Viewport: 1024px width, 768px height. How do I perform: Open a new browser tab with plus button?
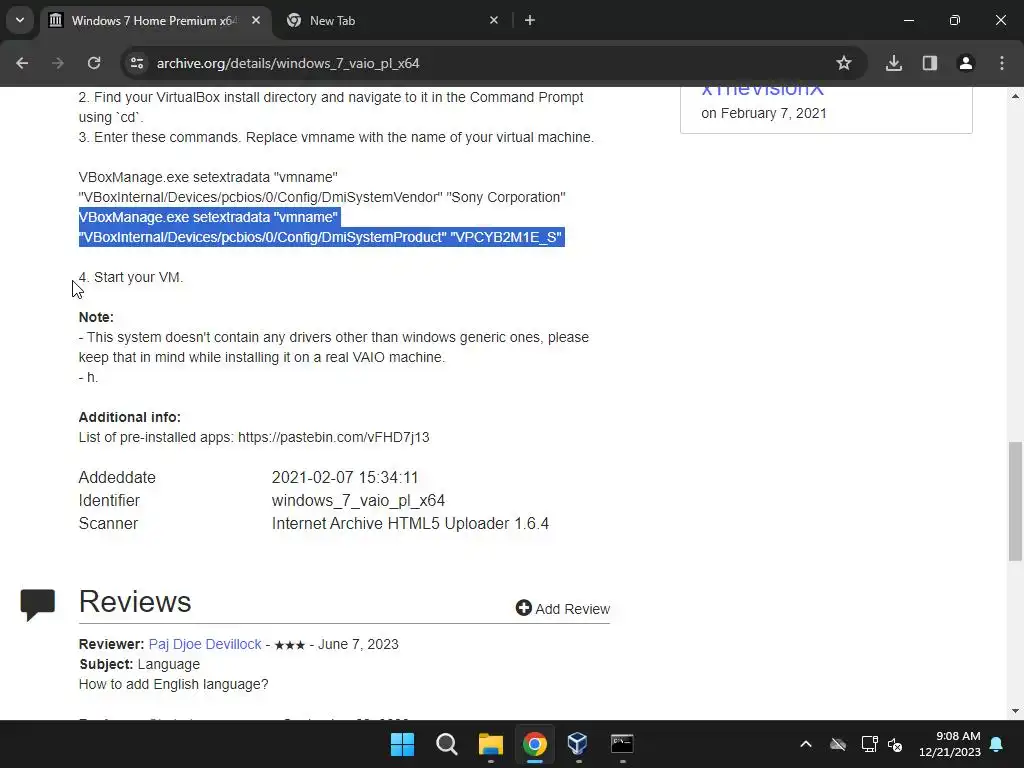coord(530,20)
